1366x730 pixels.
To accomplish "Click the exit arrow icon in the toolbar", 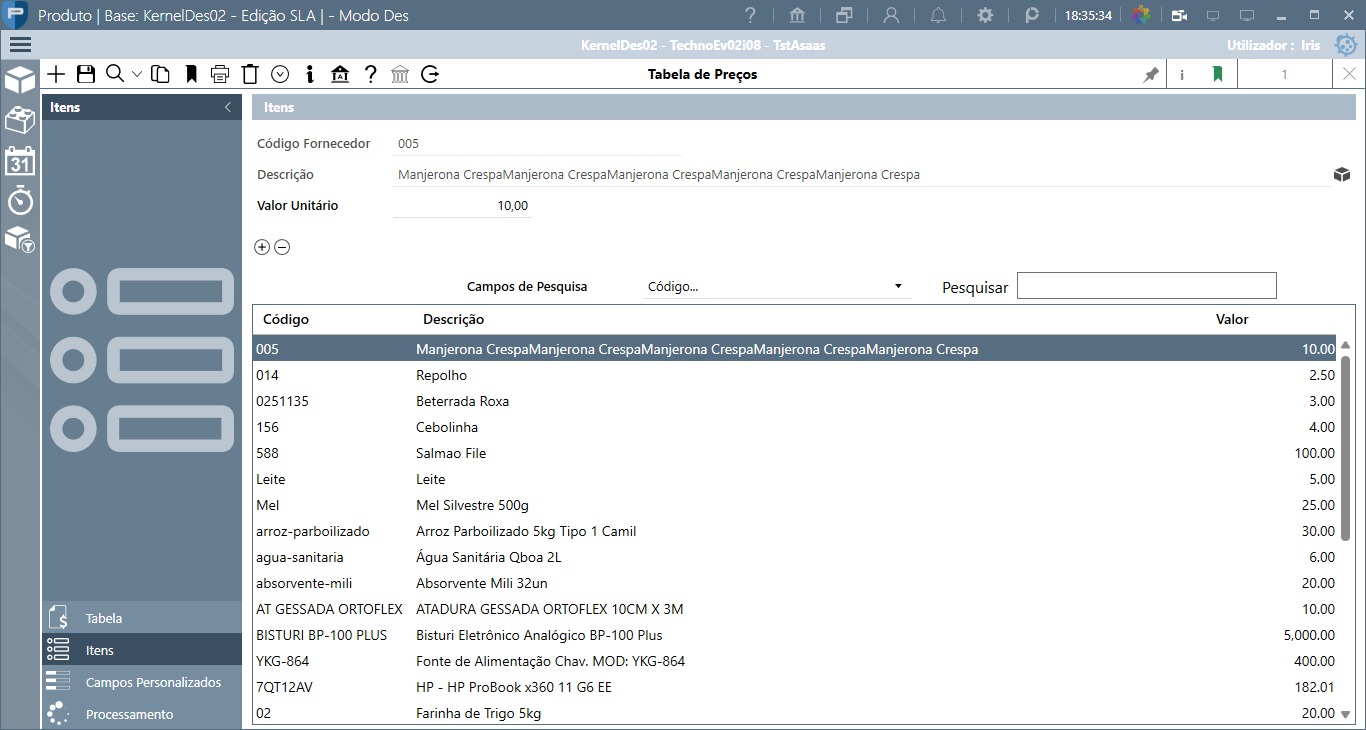I will click(x=430, y=74).
